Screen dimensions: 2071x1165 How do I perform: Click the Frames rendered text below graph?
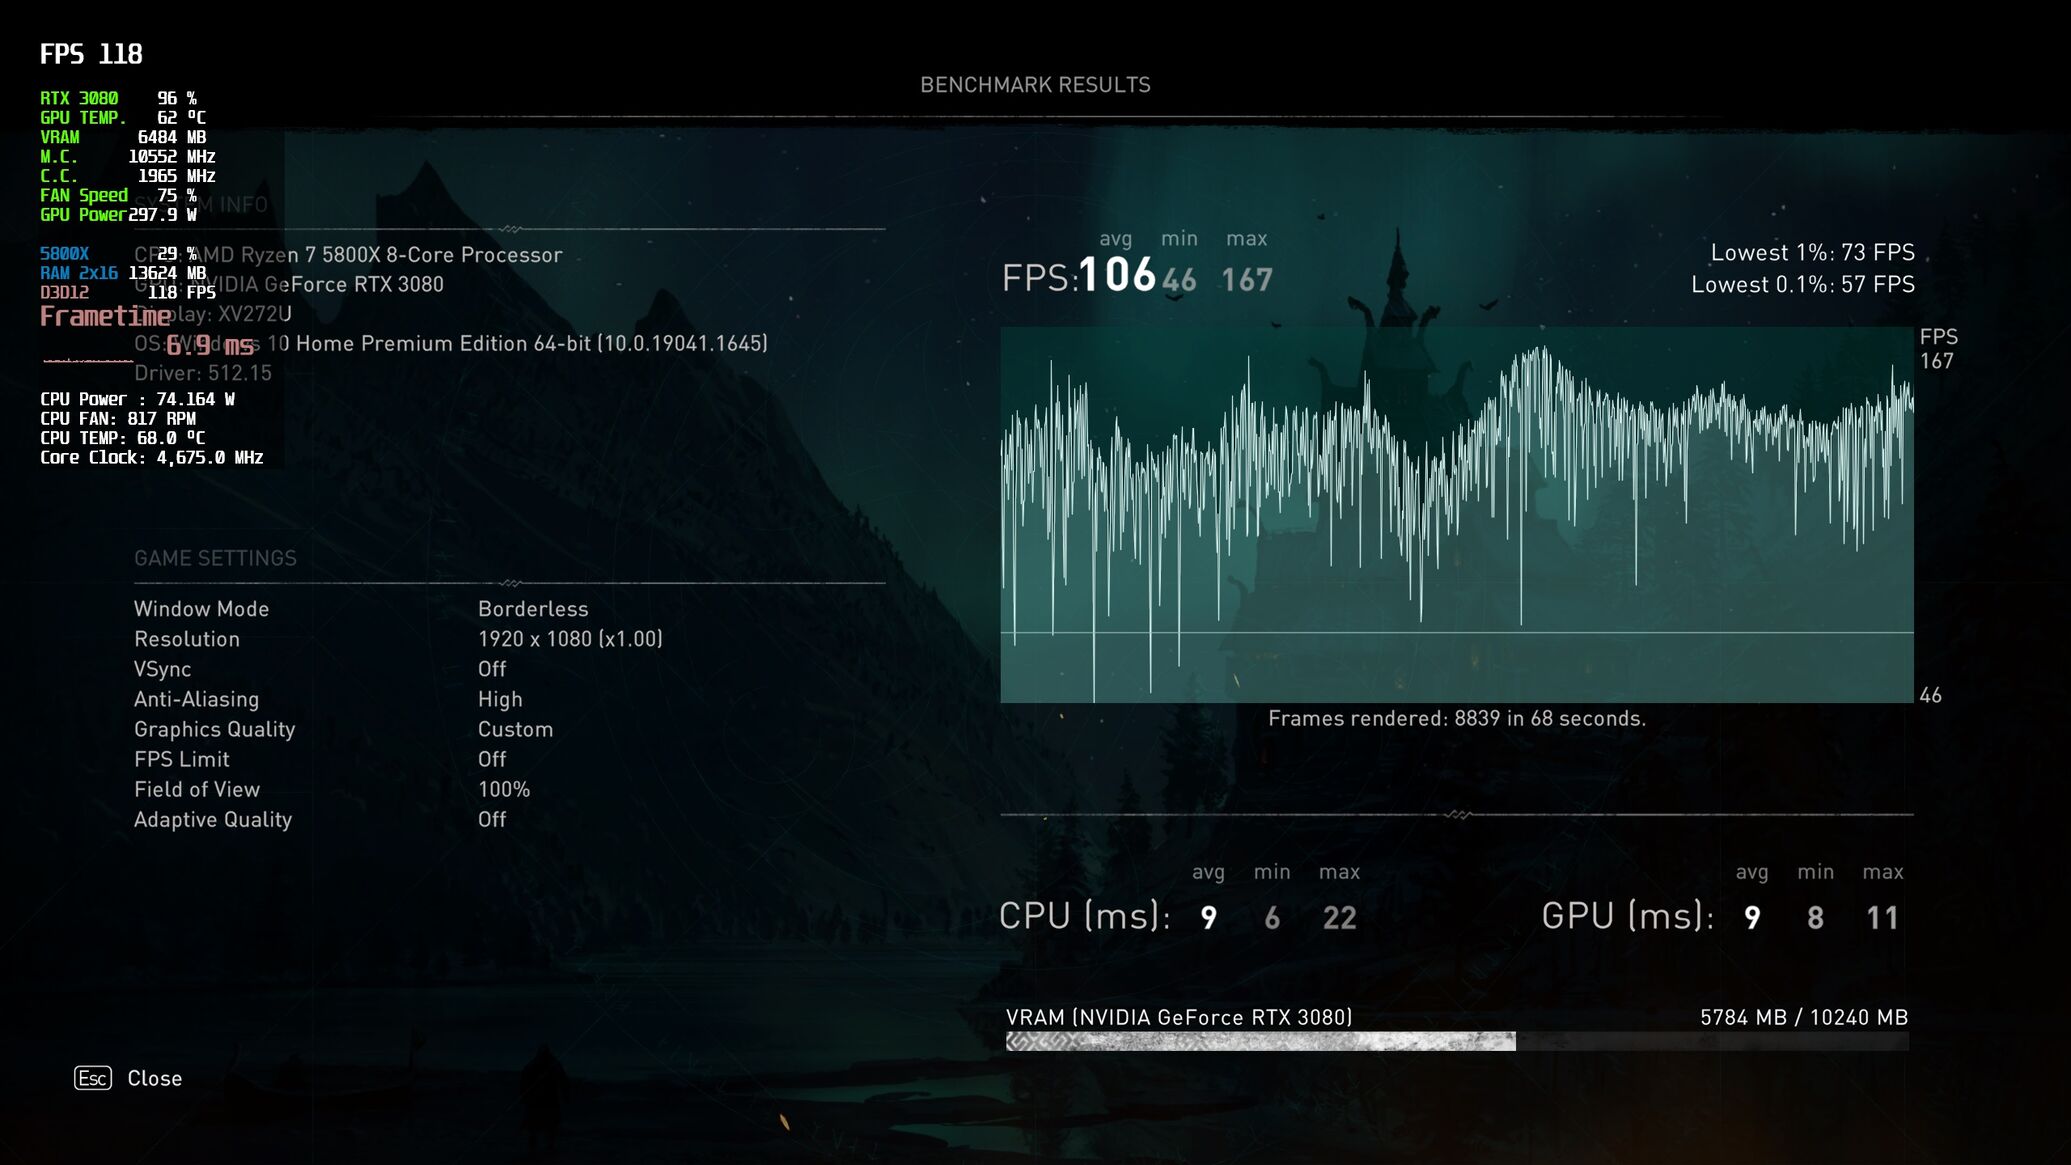1456,718
